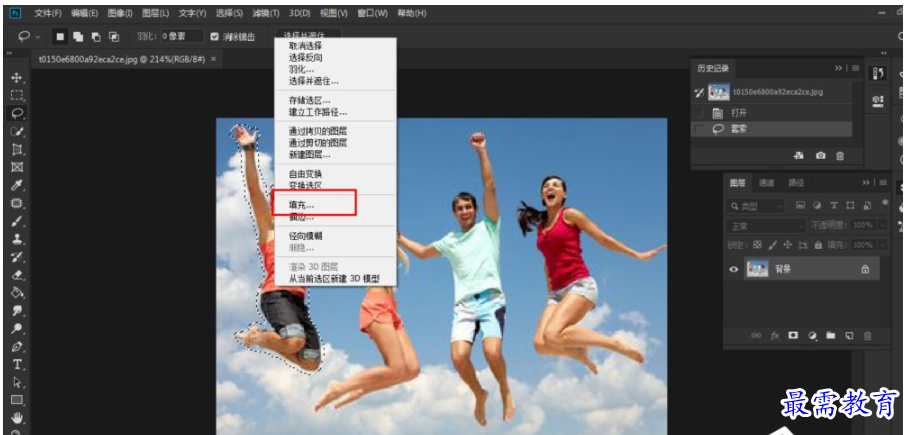Delete current history state trash icon
This screenshot has height=435, width=905.
pyautogui.click(x=840, y=156)
